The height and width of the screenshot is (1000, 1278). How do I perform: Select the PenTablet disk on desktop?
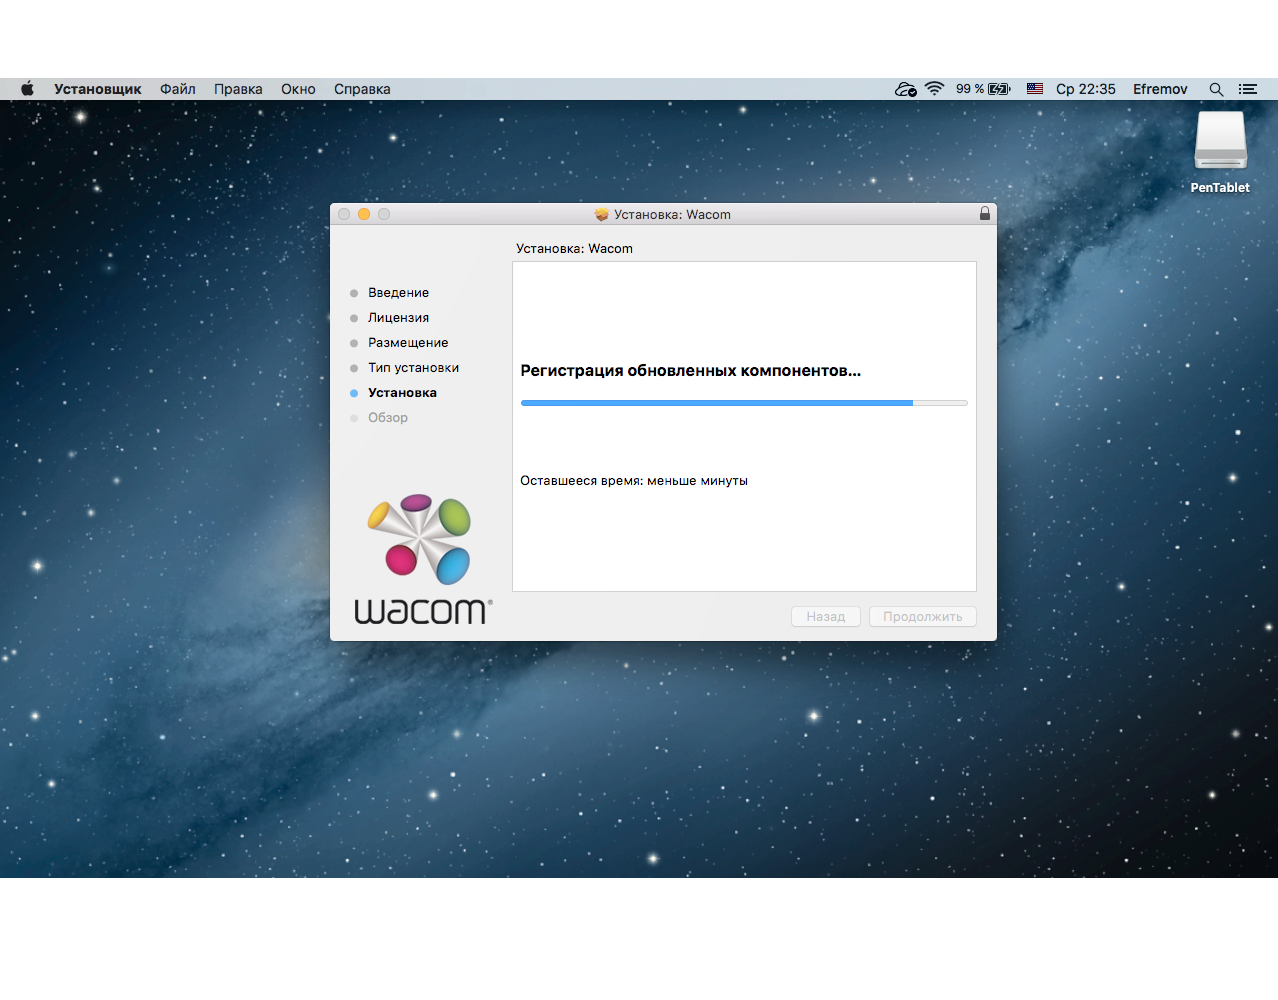(x=1220, y=152)
